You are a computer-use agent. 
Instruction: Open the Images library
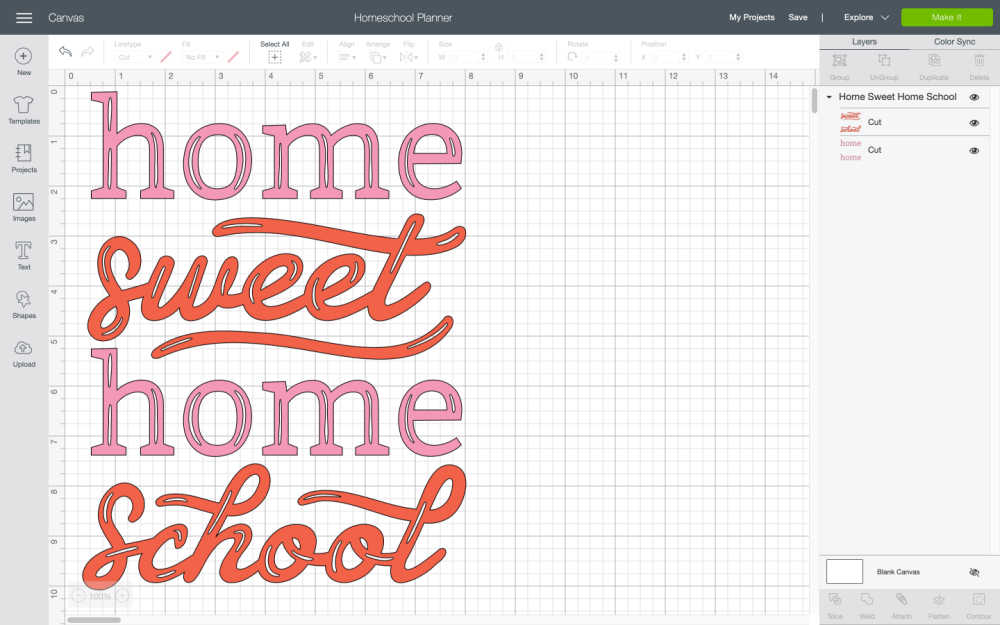coord(24,207)
